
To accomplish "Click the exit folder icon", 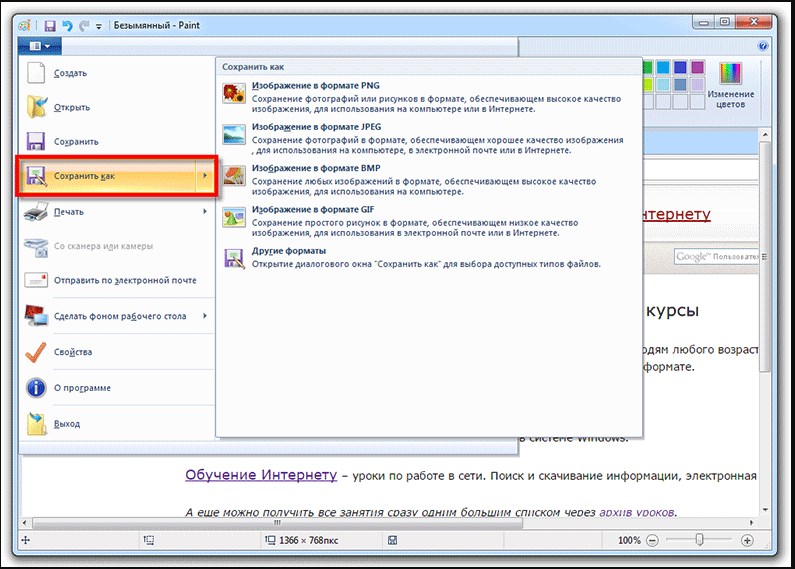I will (37, 424).
